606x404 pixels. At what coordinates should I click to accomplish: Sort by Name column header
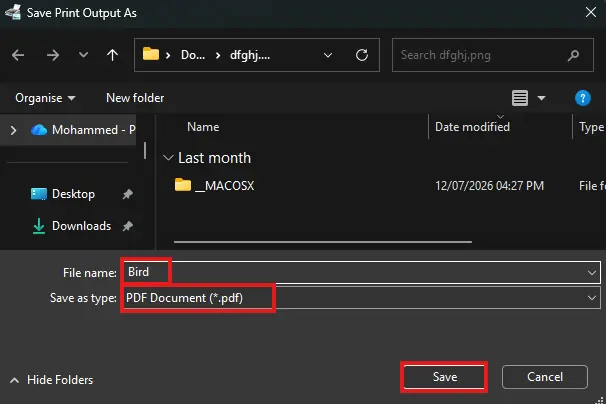(x=203, y=127)
